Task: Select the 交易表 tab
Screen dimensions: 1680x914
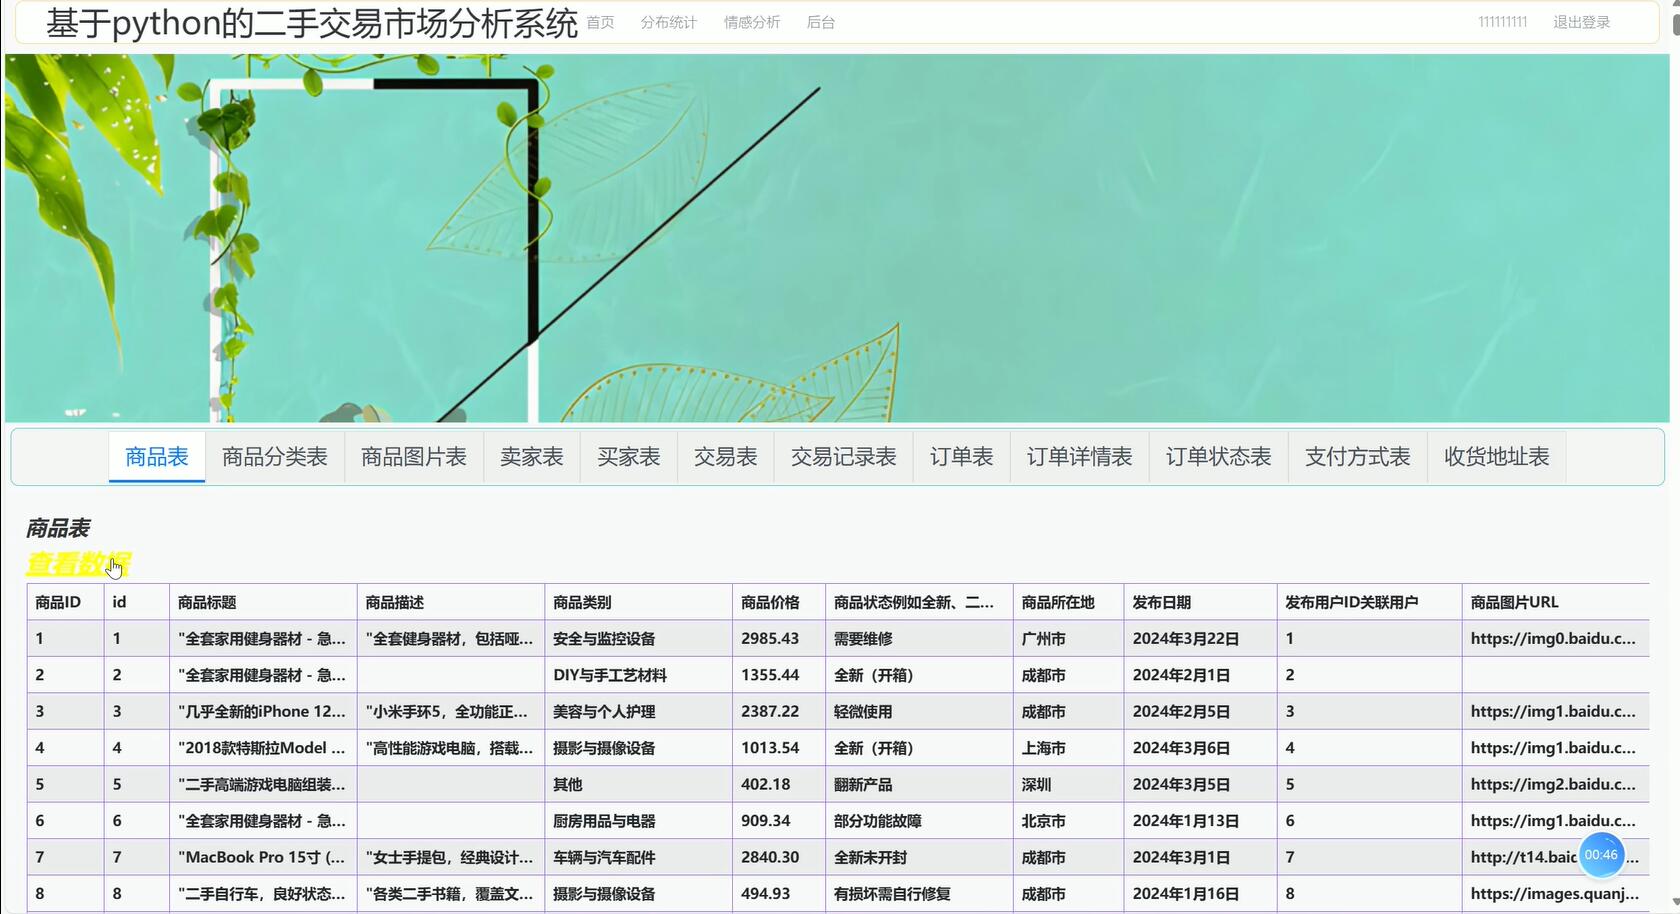Action: (x=724, y=456)
